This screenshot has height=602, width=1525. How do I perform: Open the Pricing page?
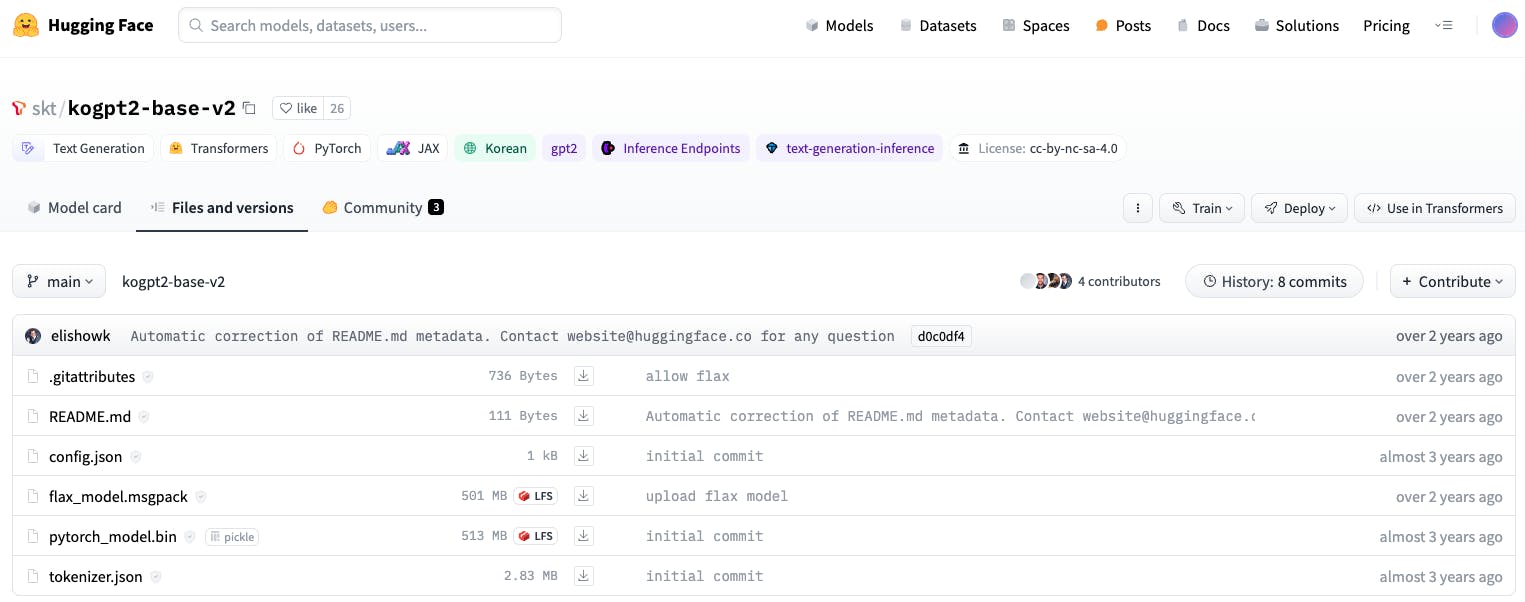[1386, 25]
